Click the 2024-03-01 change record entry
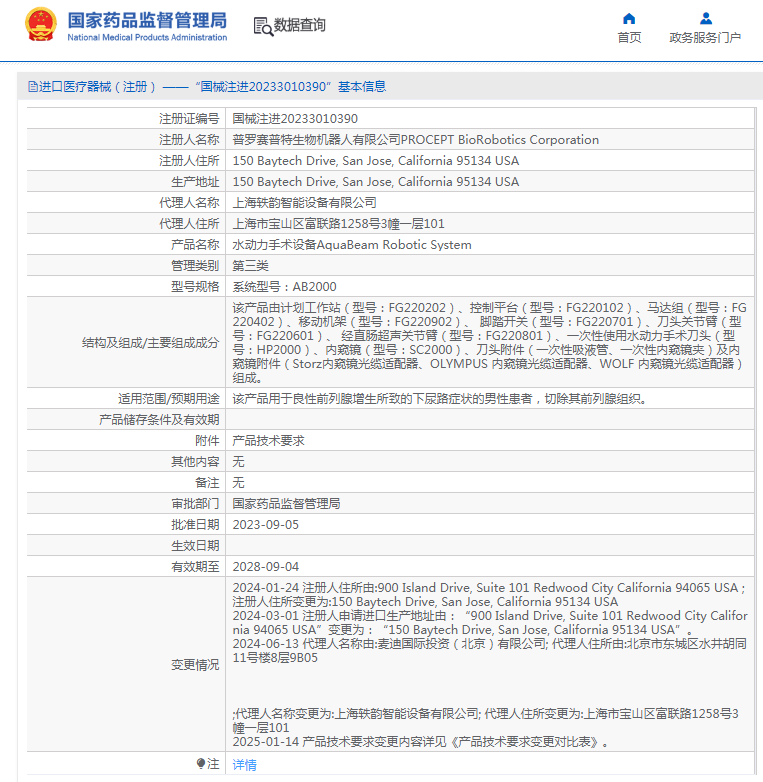 (x=490, y=622)
